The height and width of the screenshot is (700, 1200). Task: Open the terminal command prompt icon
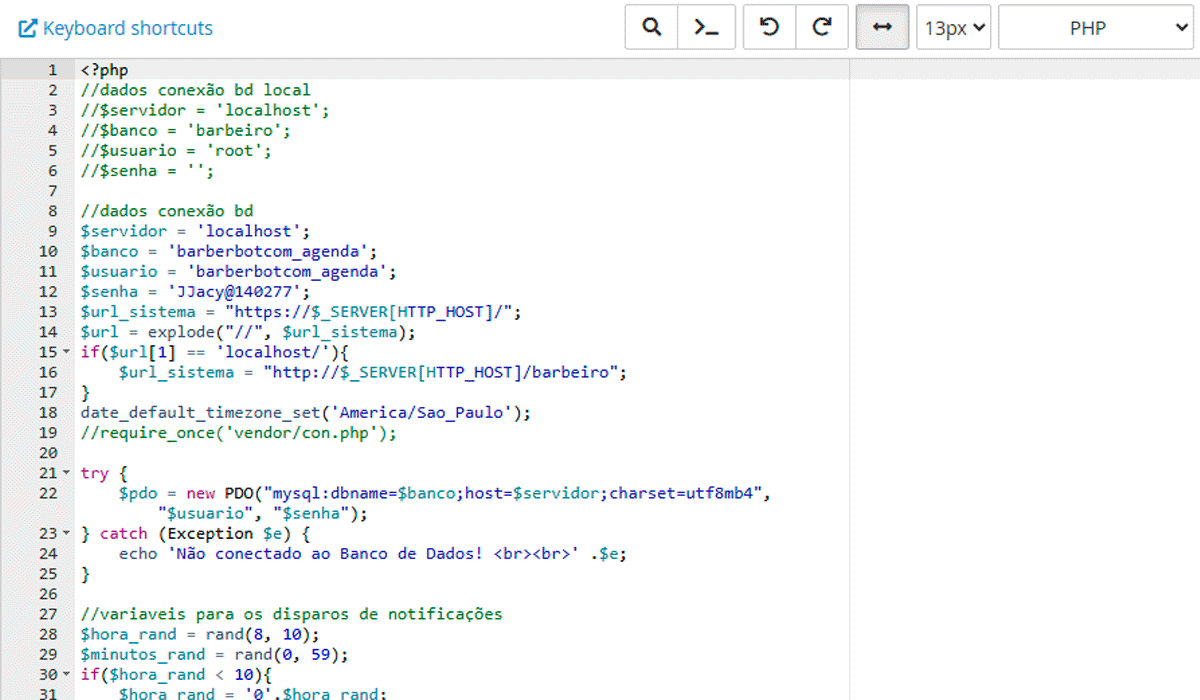[706, 28]
